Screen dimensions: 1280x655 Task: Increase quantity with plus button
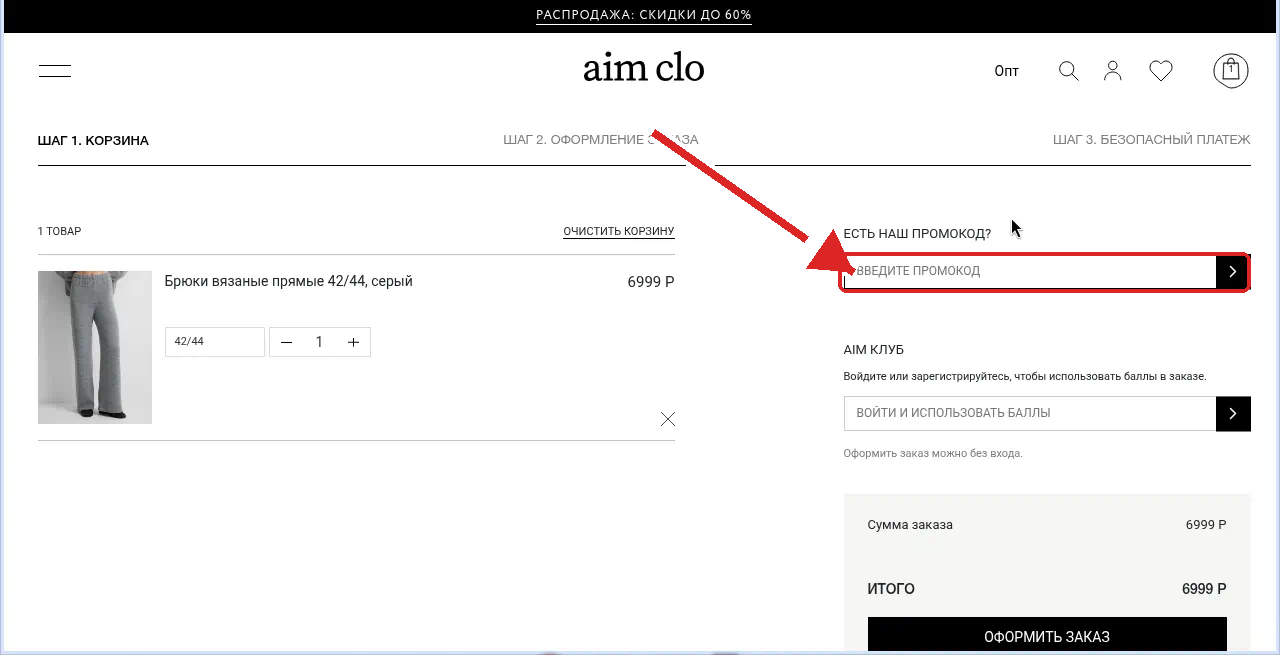(353, 342)
